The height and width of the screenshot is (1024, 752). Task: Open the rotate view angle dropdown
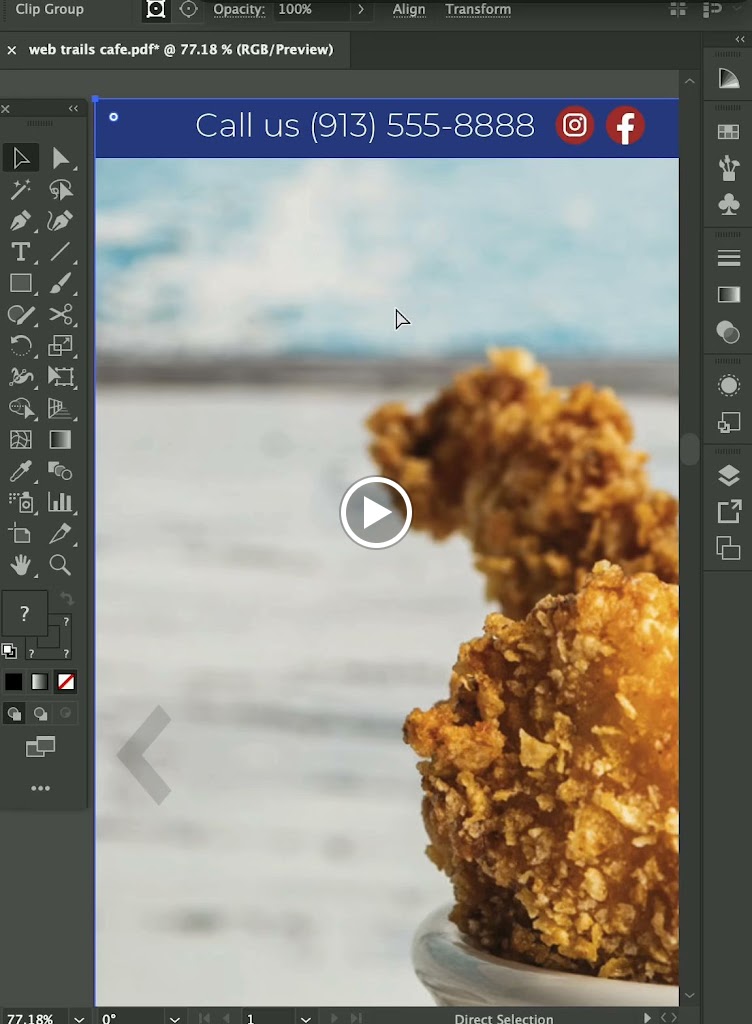(x=174, y=1017)
